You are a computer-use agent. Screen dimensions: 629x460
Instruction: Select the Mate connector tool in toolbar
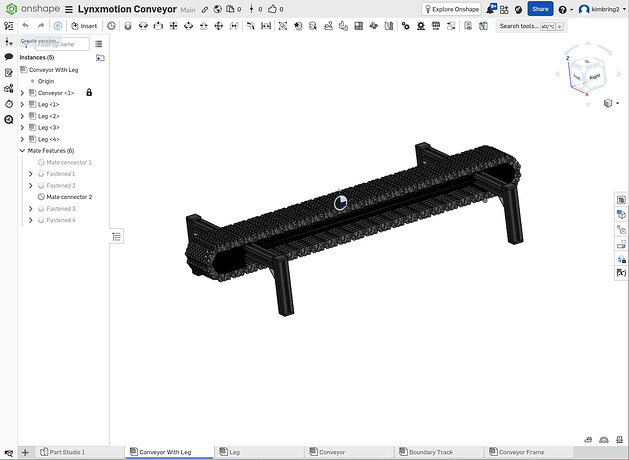coord(111,26)
